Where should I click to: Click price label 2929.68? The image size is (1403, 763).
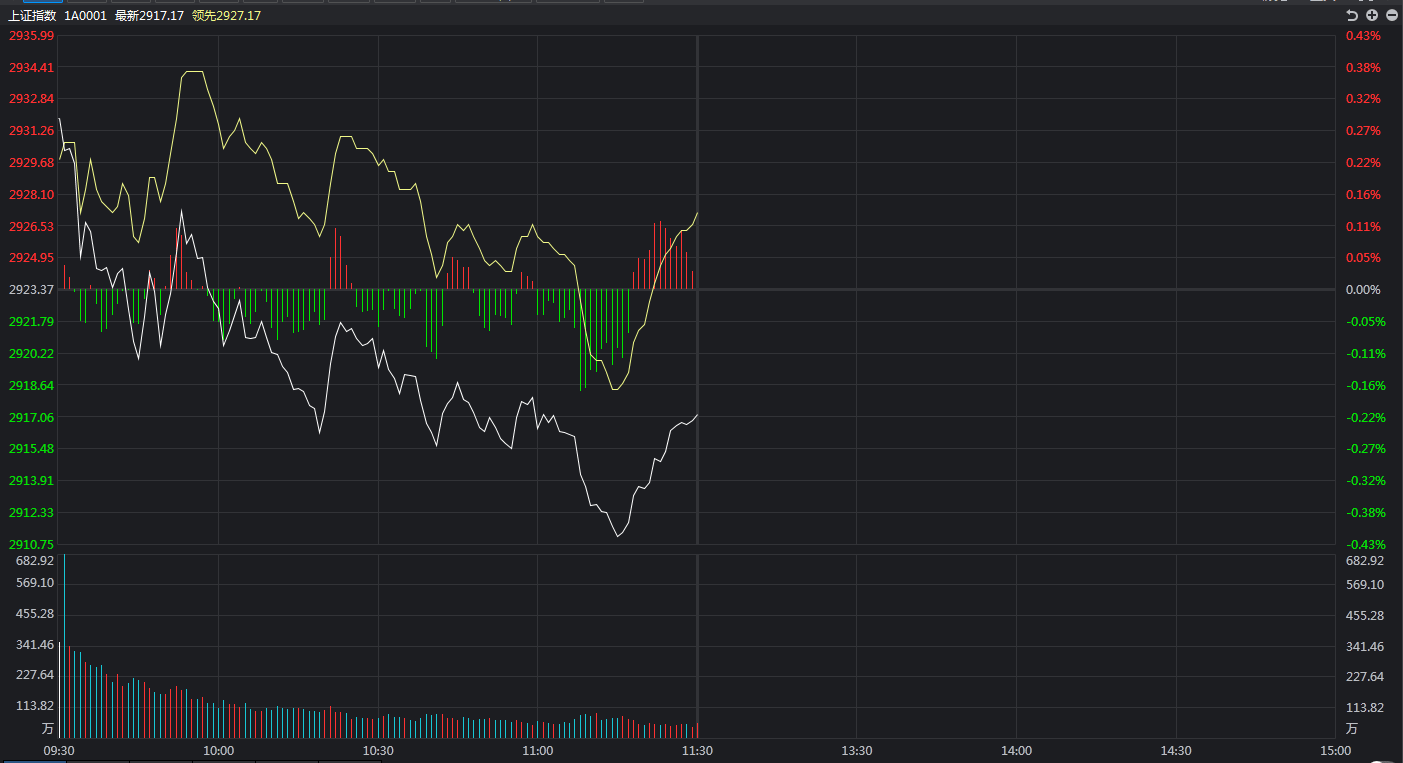click(x=31, y=162)
